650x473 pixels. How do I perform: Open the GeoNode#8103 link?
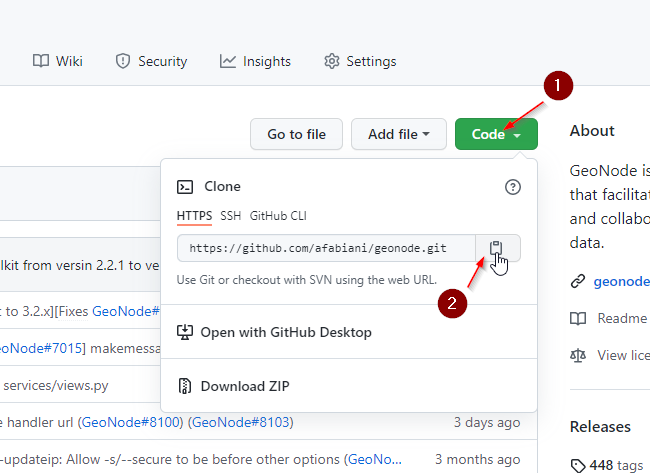tap(241, 422)
